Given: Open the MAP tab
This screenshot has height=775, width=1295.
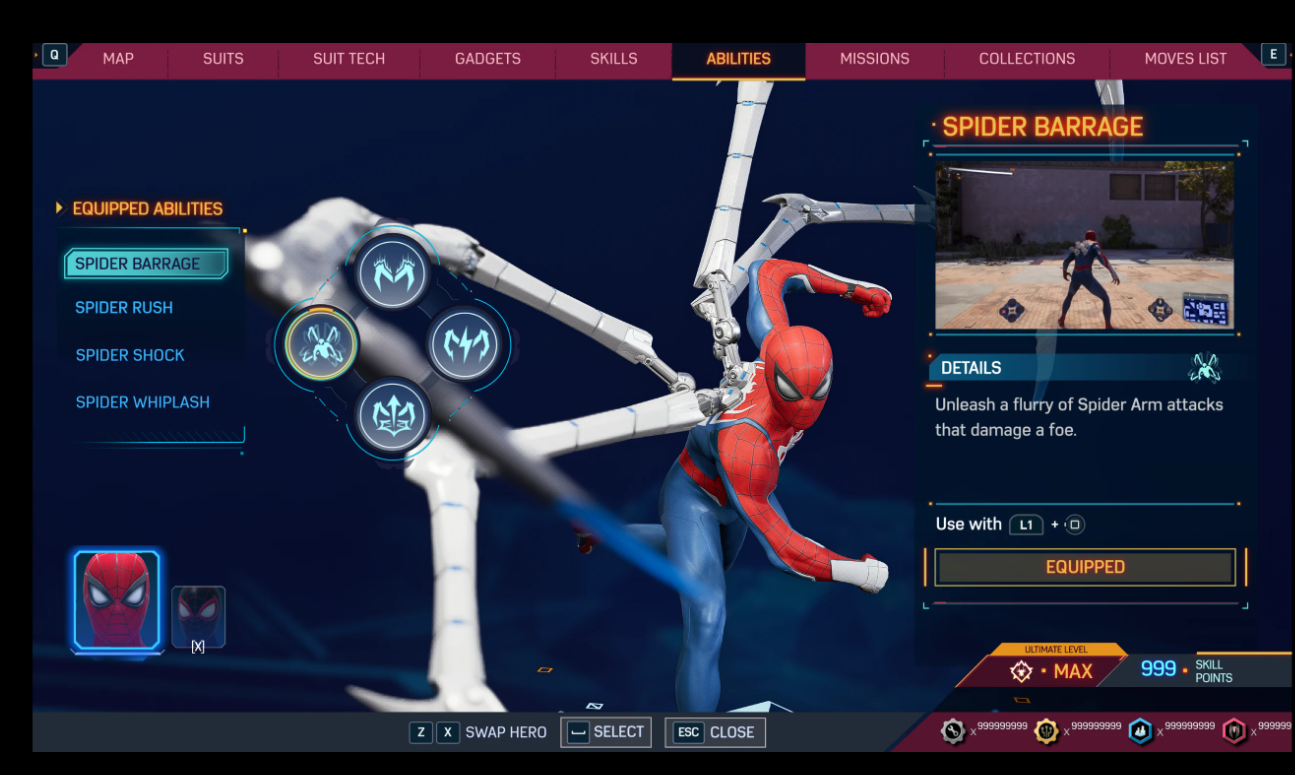Looking at the screenshot, I should click(118, 59).
